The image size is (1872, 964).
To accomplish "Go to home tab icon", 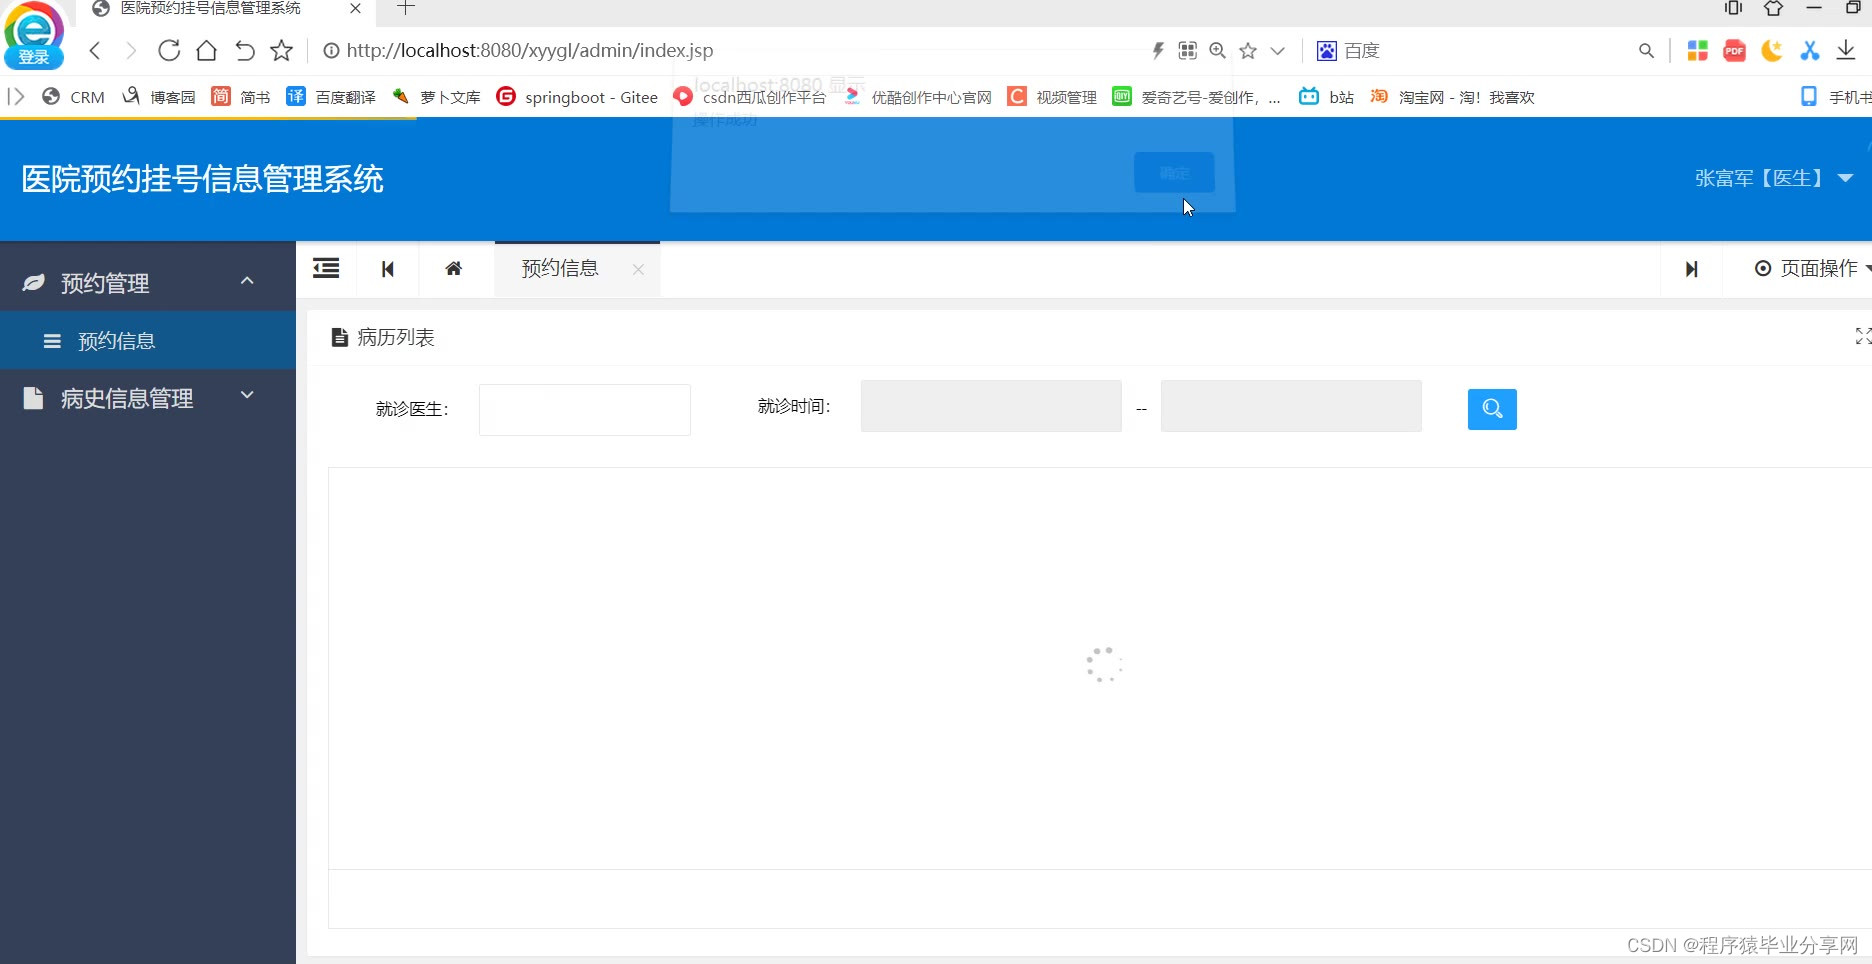I will click(x=454, y=269).
